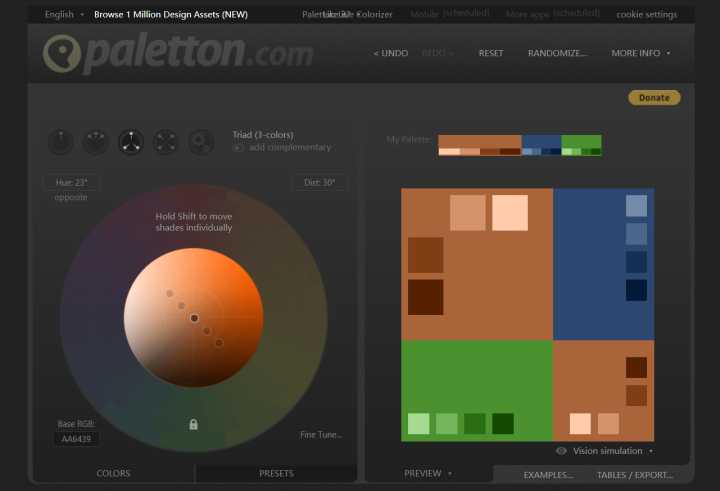Select the medium tan swatch in large brown panel
This screenshot has width=720, height=491.
pos(467,213)
